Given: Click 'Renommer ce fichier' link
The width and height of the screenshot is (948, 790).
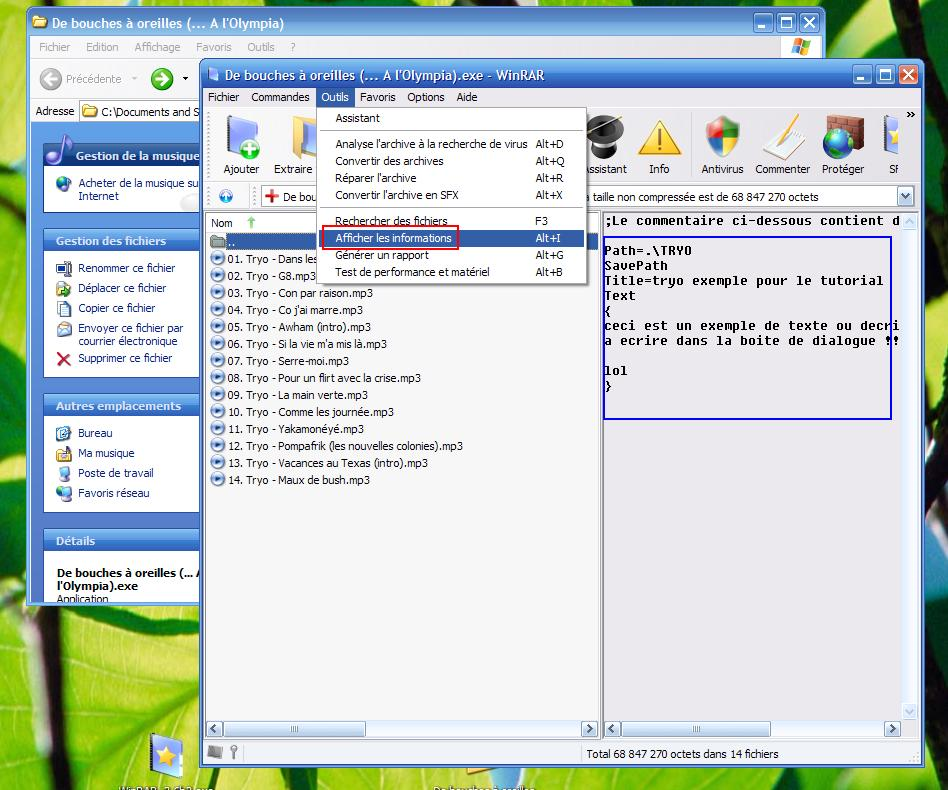Looking at the screenshot, I should tap(126, 268).
